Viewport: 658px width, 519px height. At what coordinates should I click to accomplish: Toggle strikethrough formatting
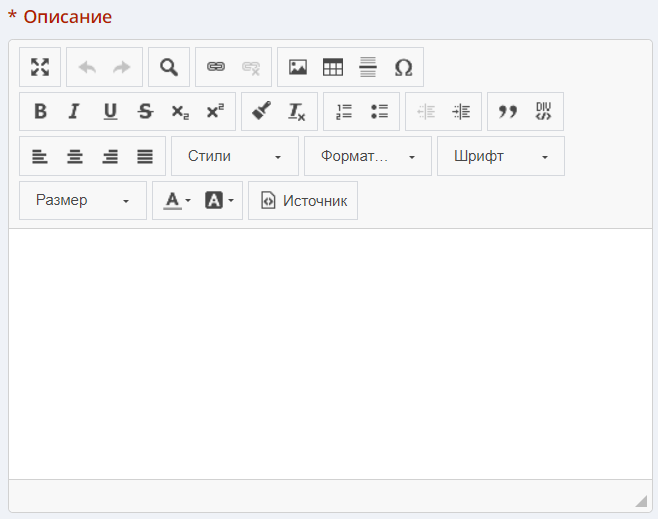[x=145, y=112]
